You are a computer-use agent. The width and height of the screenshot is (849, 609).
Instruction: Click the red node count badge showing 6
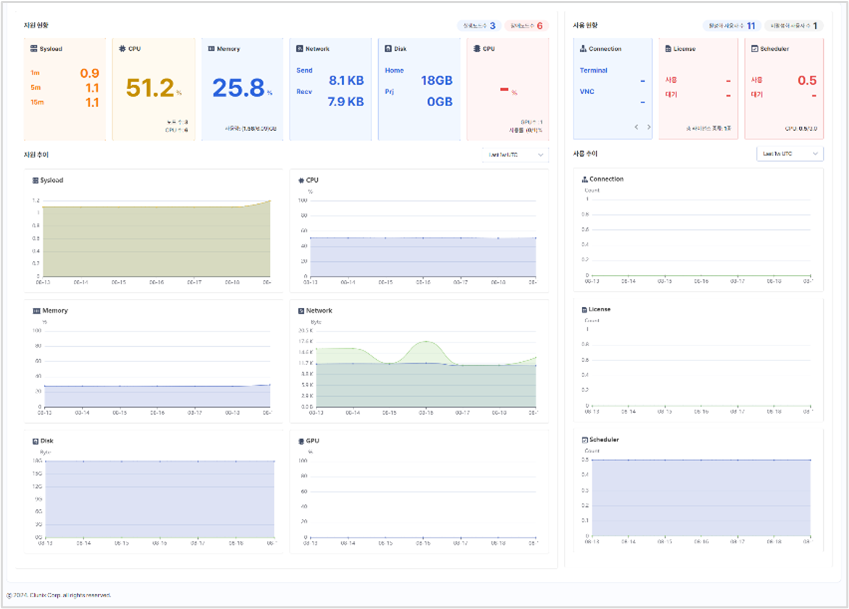pyautogui.click(x=525, y=25)
